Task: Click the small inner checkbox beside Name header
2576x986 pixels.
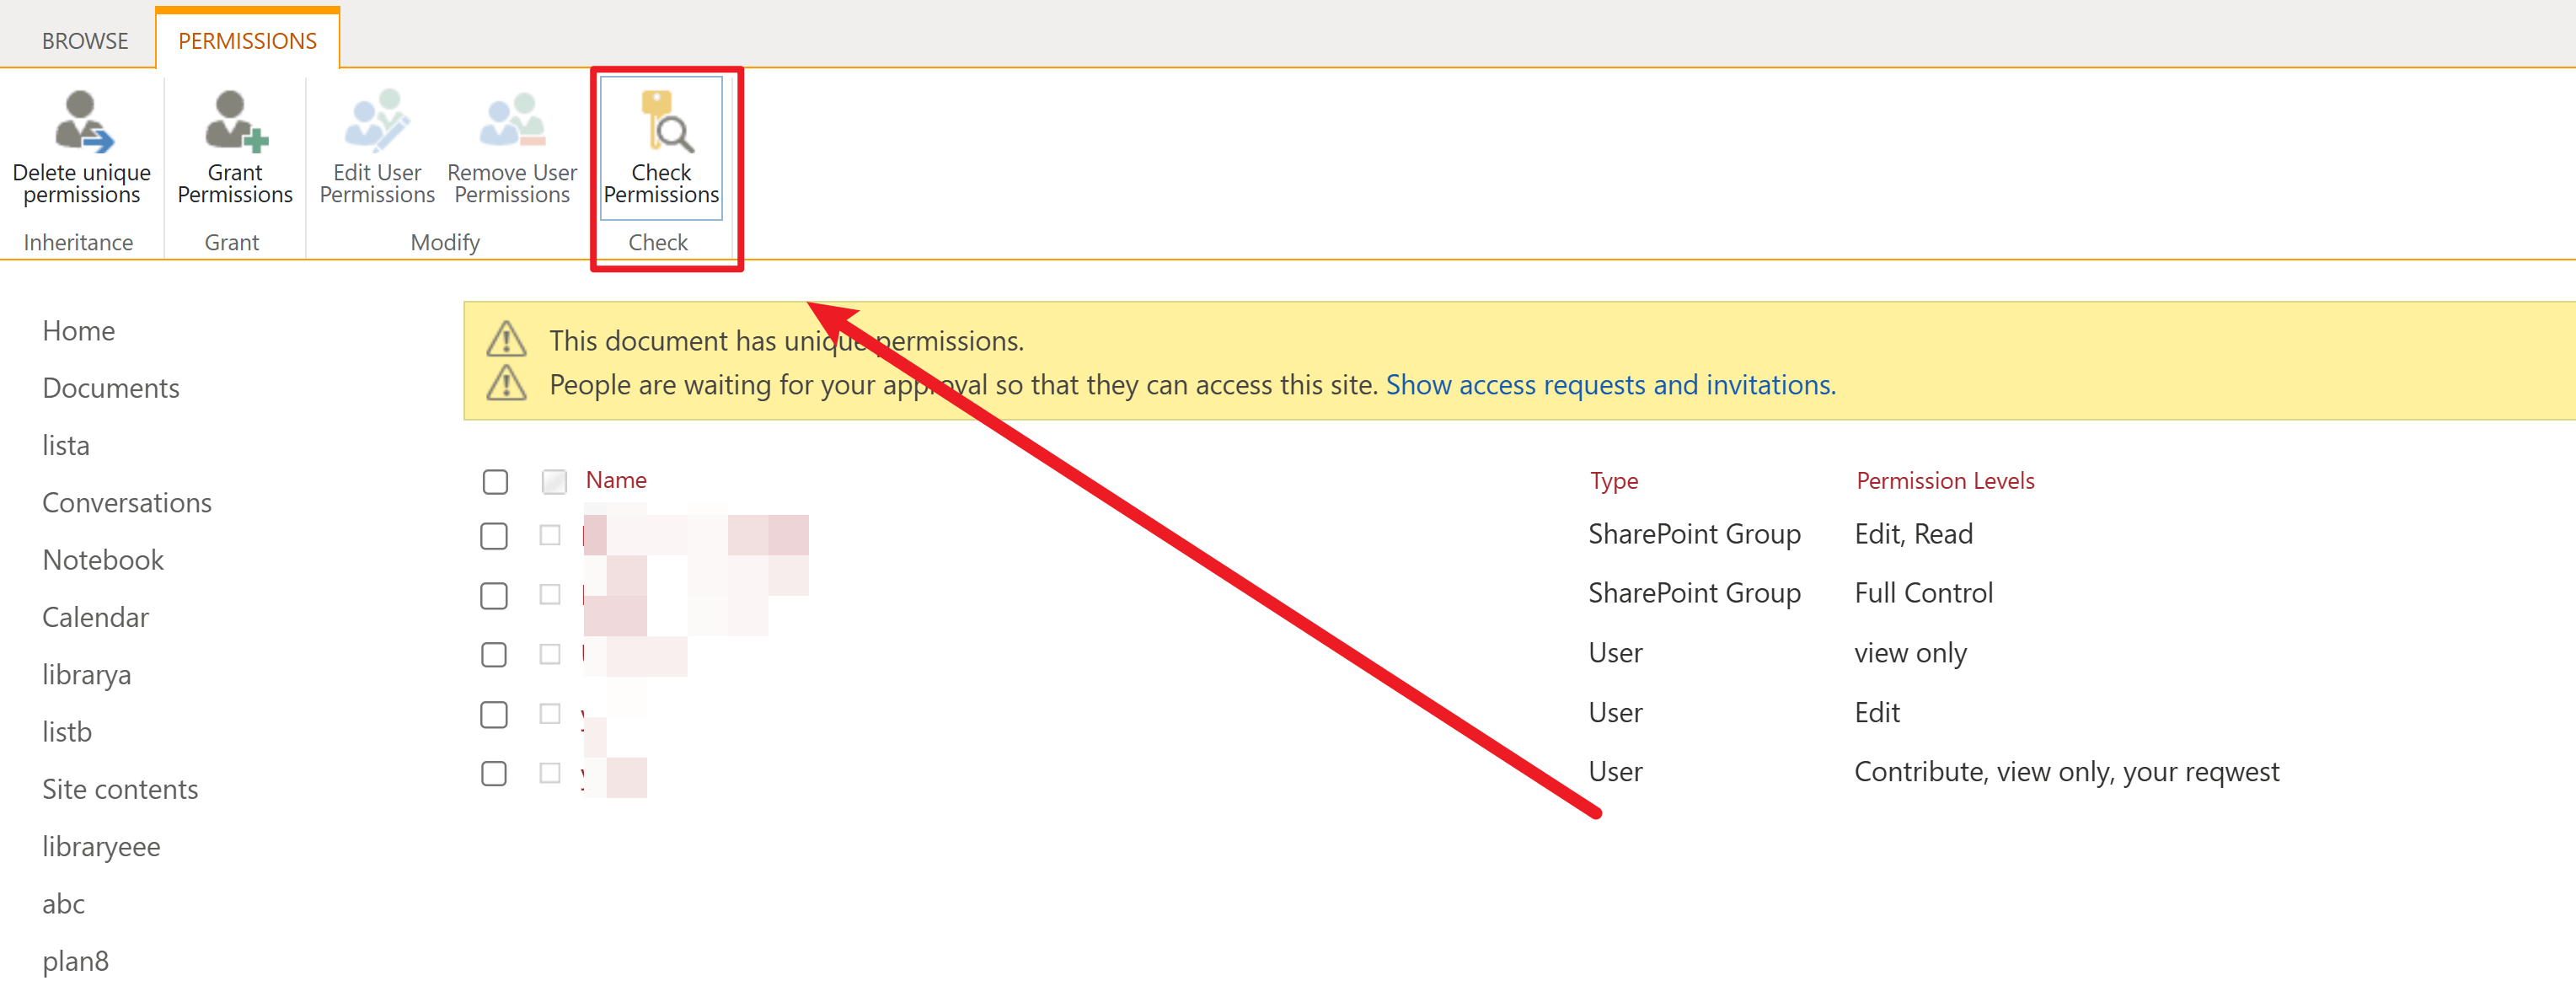Action: point(554,482)
